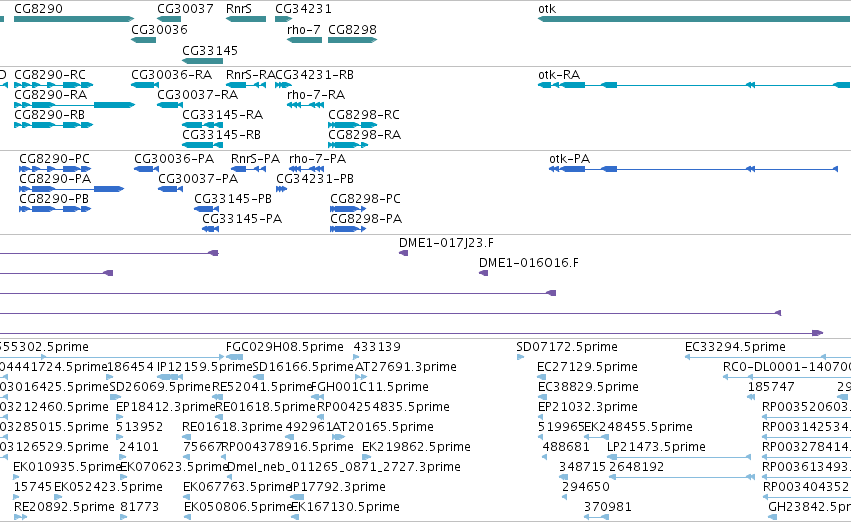
Task: Click EST SD16166.5prime
Action: (303, 367)
